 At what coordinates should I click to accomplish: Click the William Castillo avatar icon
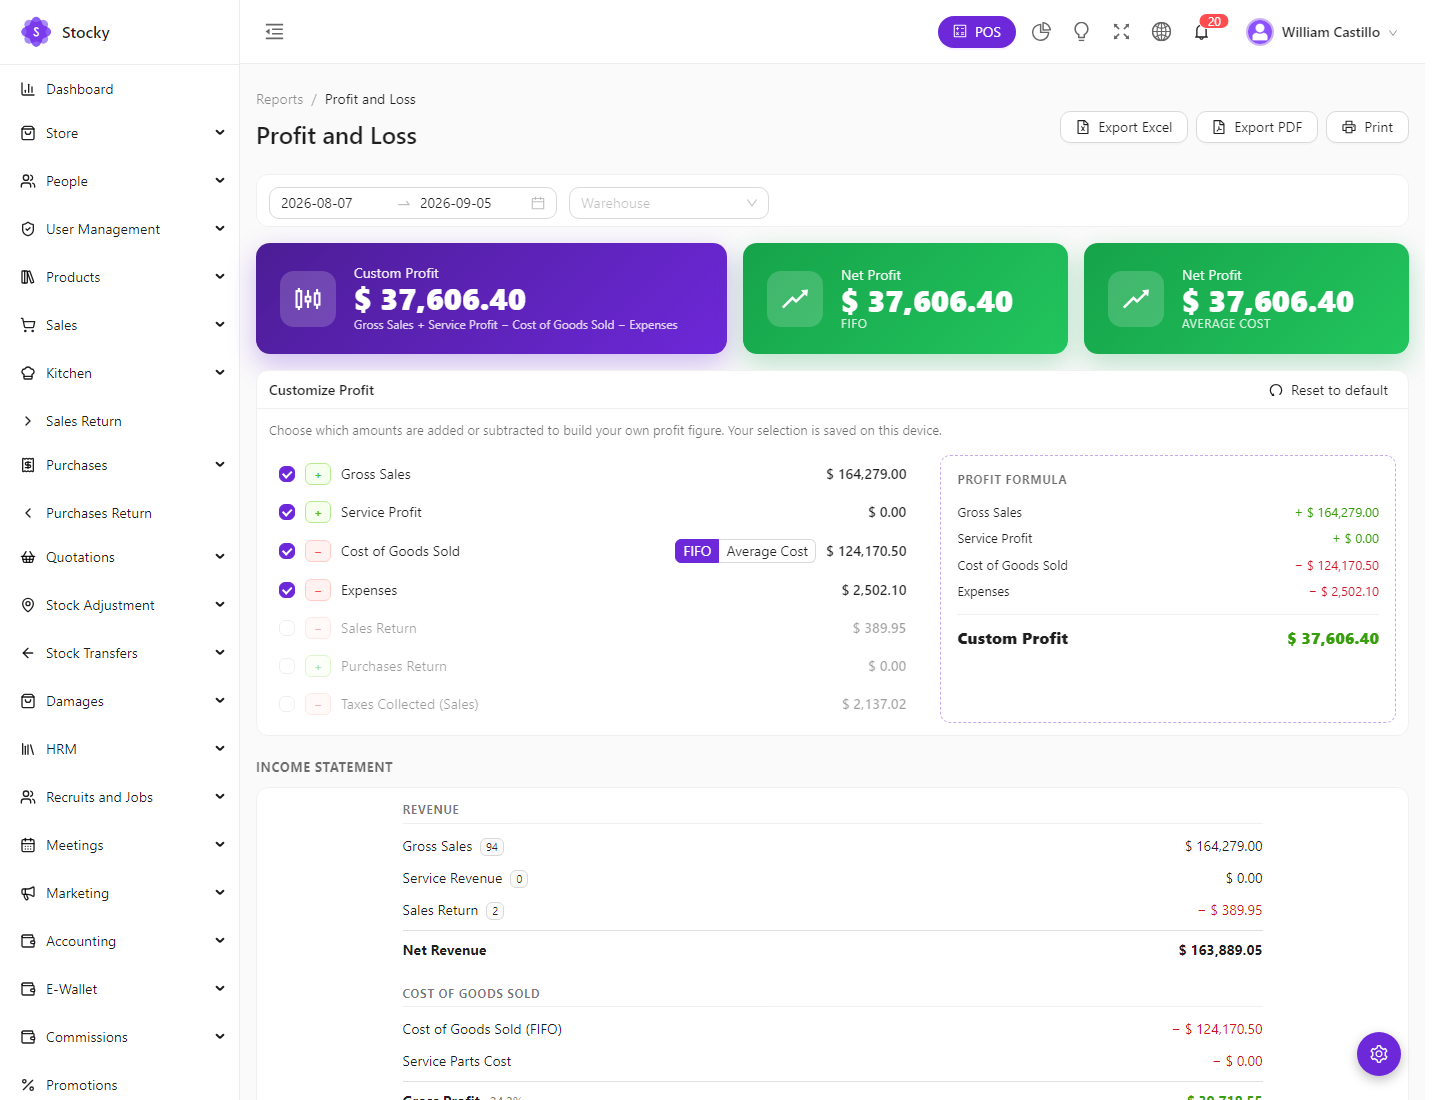click(1260, 32)
